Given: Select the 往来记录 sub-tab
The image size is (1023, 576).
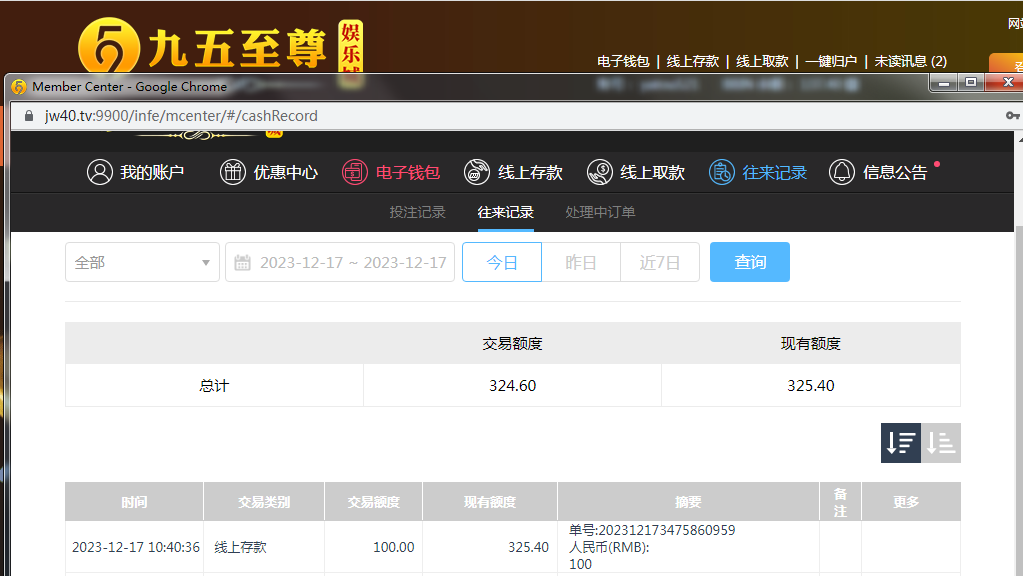Looking at the screenshot, I should [x=506, y=212].
